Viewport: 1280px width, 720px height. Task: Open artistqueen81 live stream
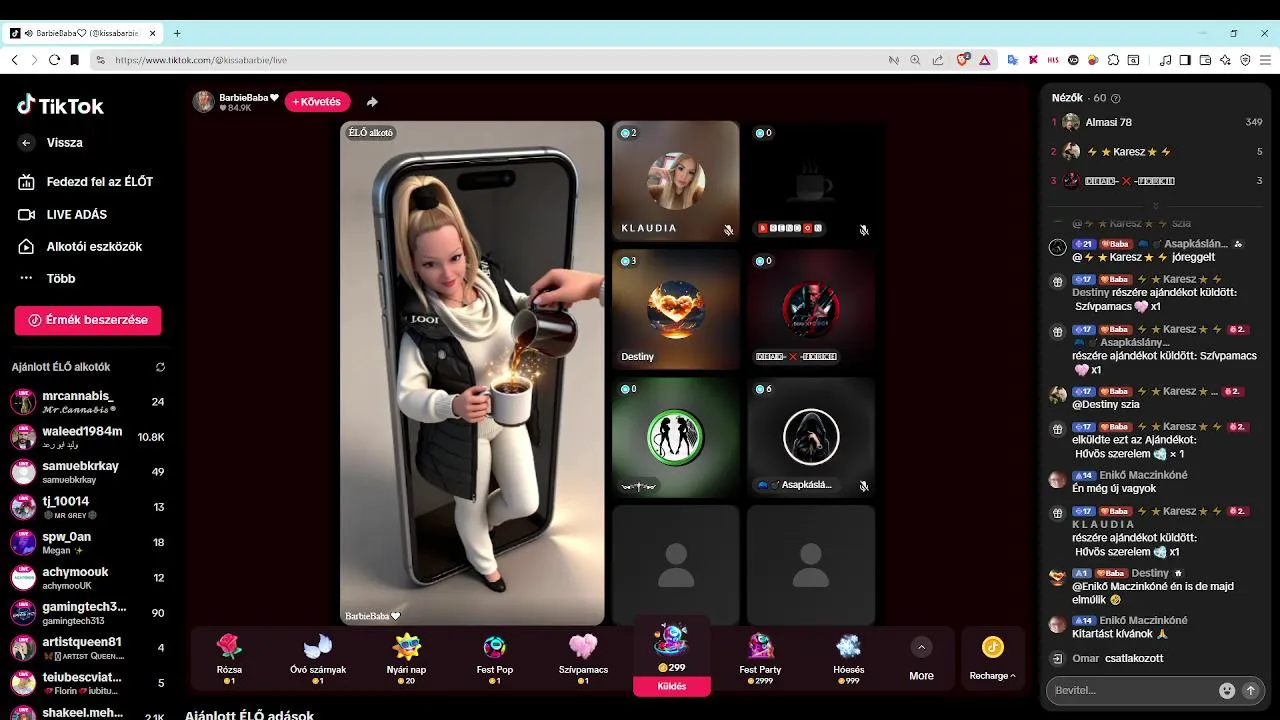[x=88, y=647]
